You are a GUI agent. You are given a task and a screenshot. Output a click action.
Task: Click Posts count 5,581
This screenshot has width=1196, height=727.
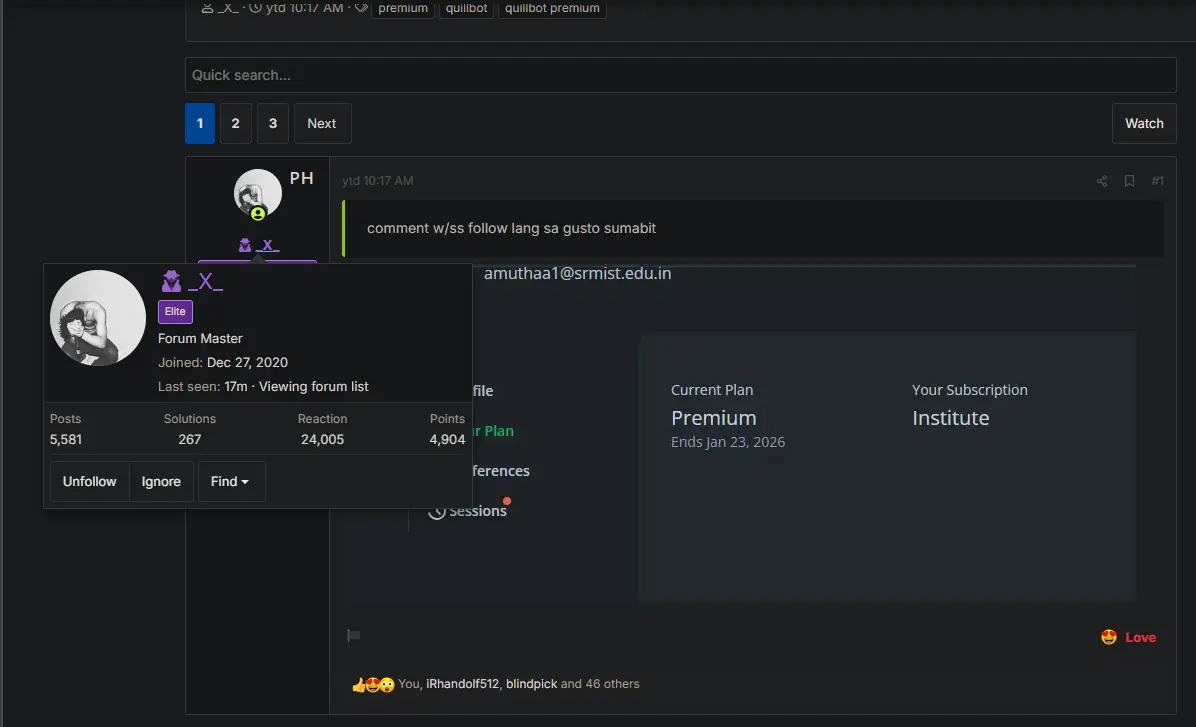click(66, 439)
